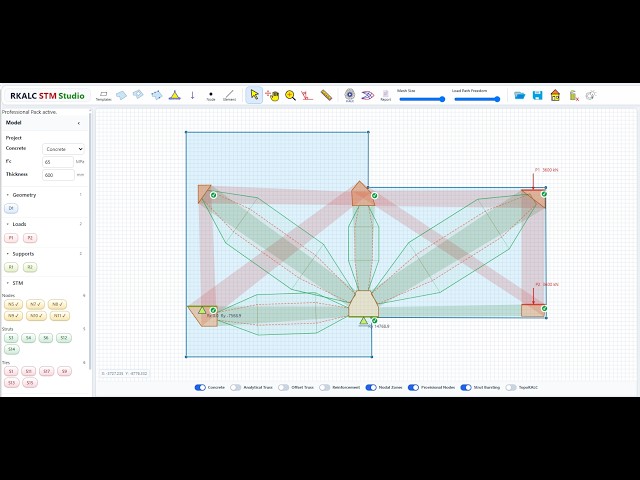Screen dimensions: 640x480
Task: Select the down-arrow load tool
Action: pyautogui.click(x=193, y=95)
